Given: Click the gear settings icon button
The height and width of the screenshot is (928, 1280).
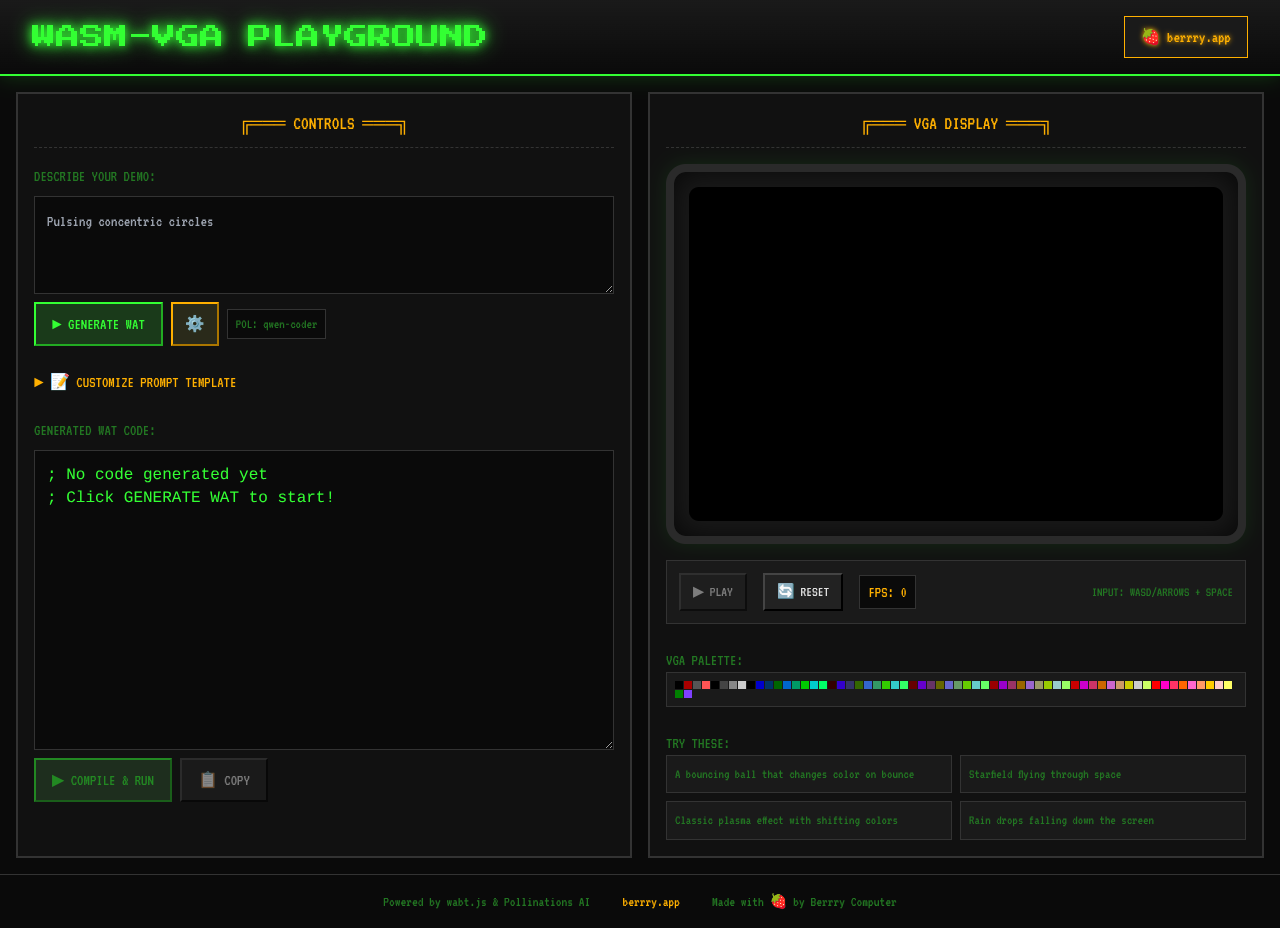Looking at the screenshot, I should click(195, 324).
